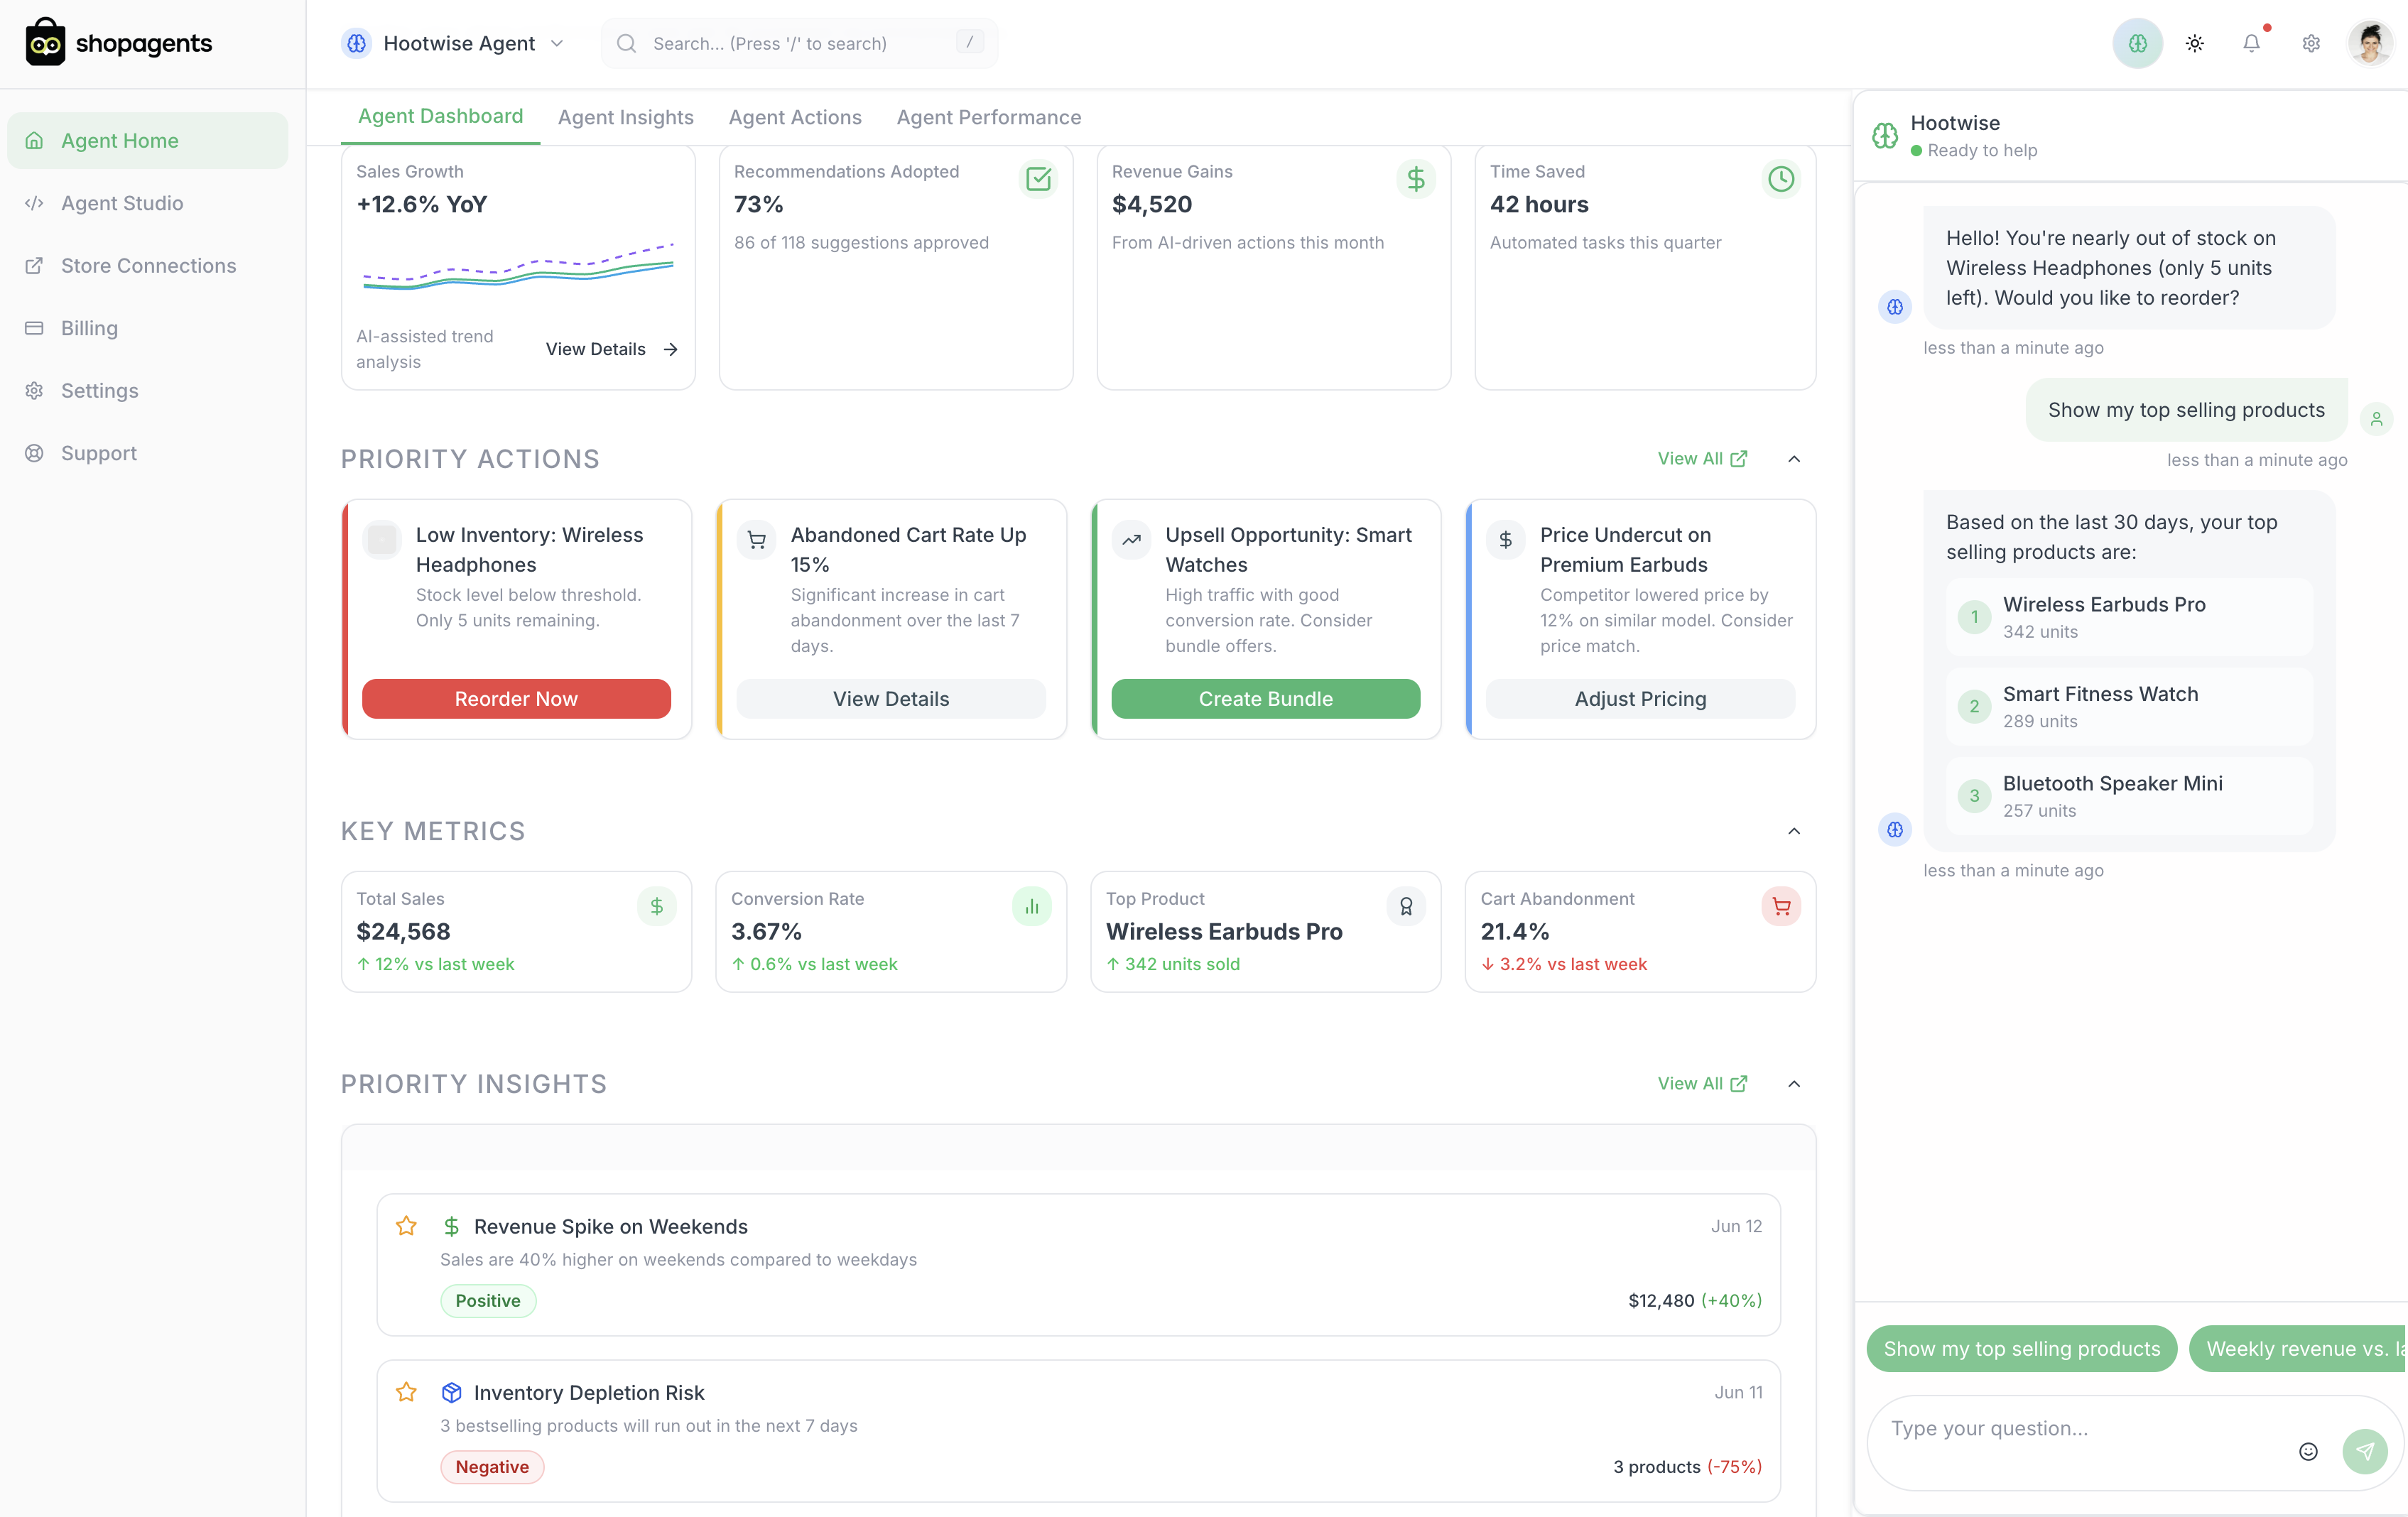Click the bot avatar beside the reorder message
The image size is (2408, 1517).
point(1895,307)
